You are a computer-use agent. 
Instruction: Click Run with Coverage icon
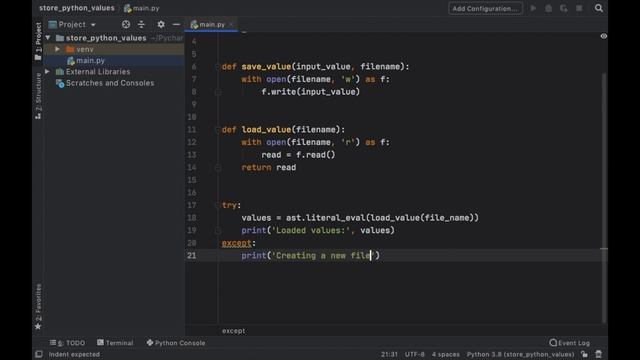564,8
